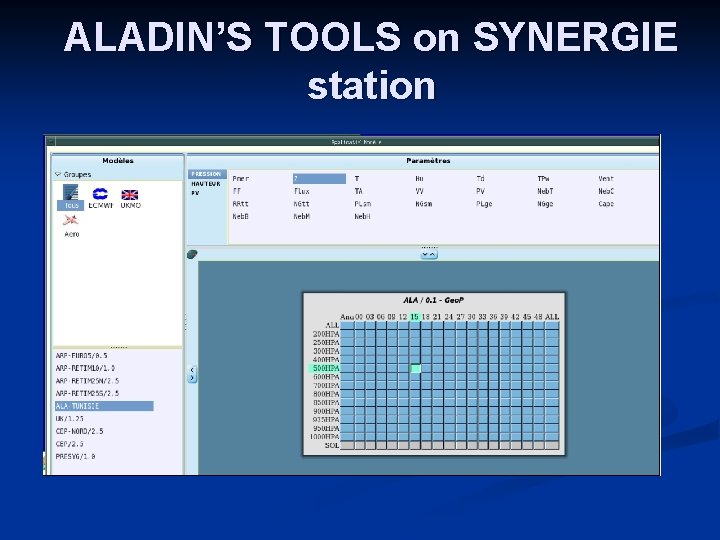
Task: Select the NGsm parameter
Action: point(423,203)
